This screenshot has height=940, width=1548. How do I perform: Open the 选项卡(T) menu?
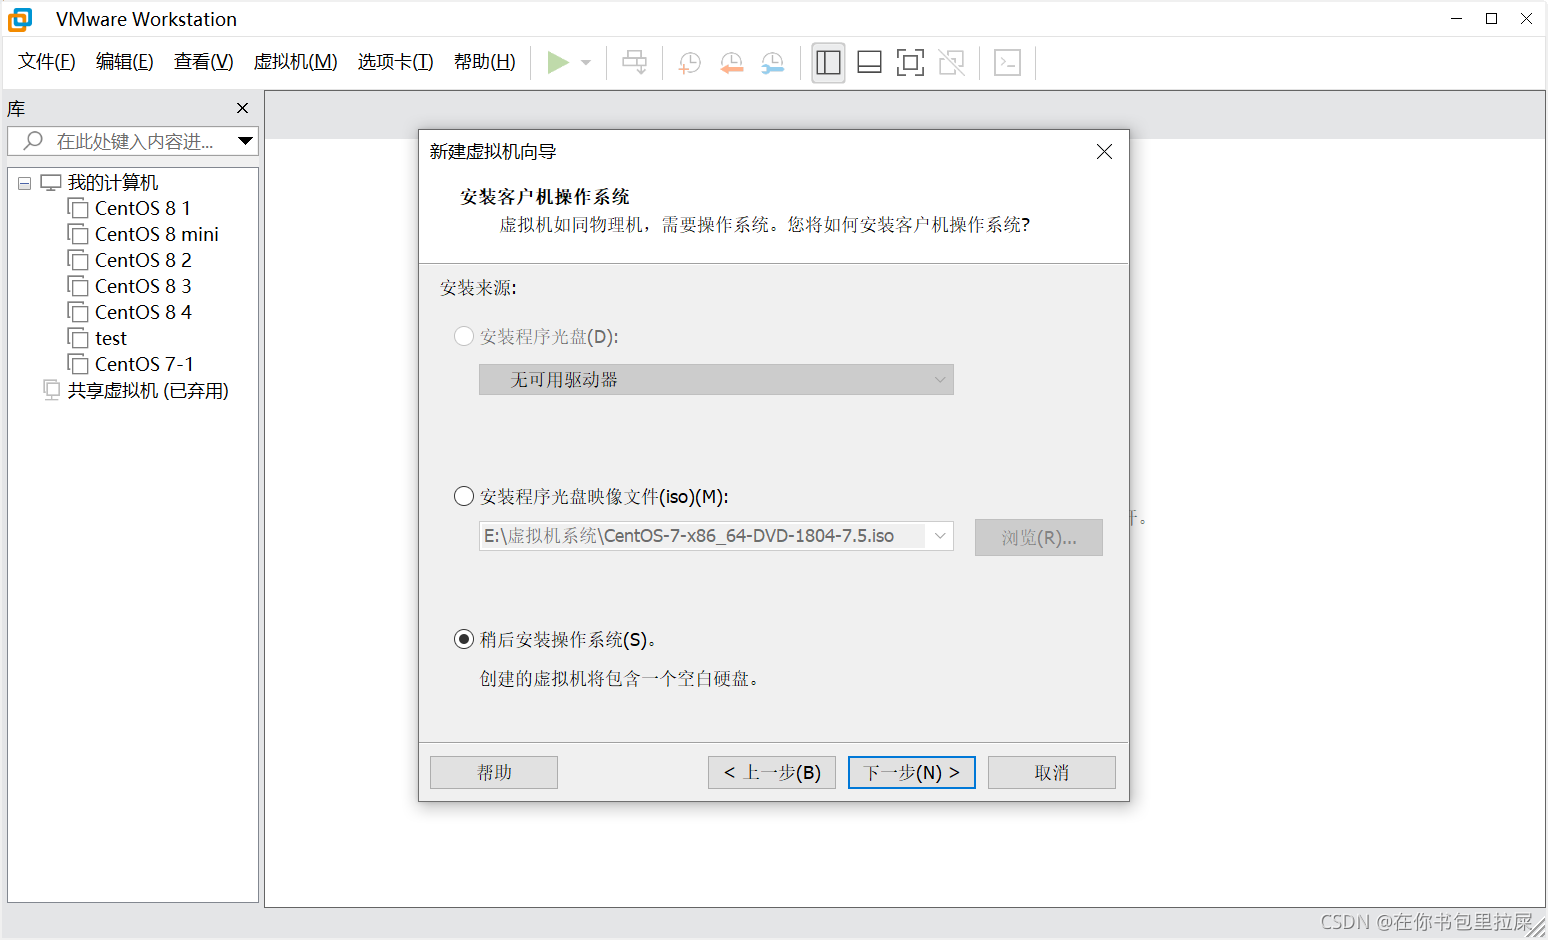396,62
